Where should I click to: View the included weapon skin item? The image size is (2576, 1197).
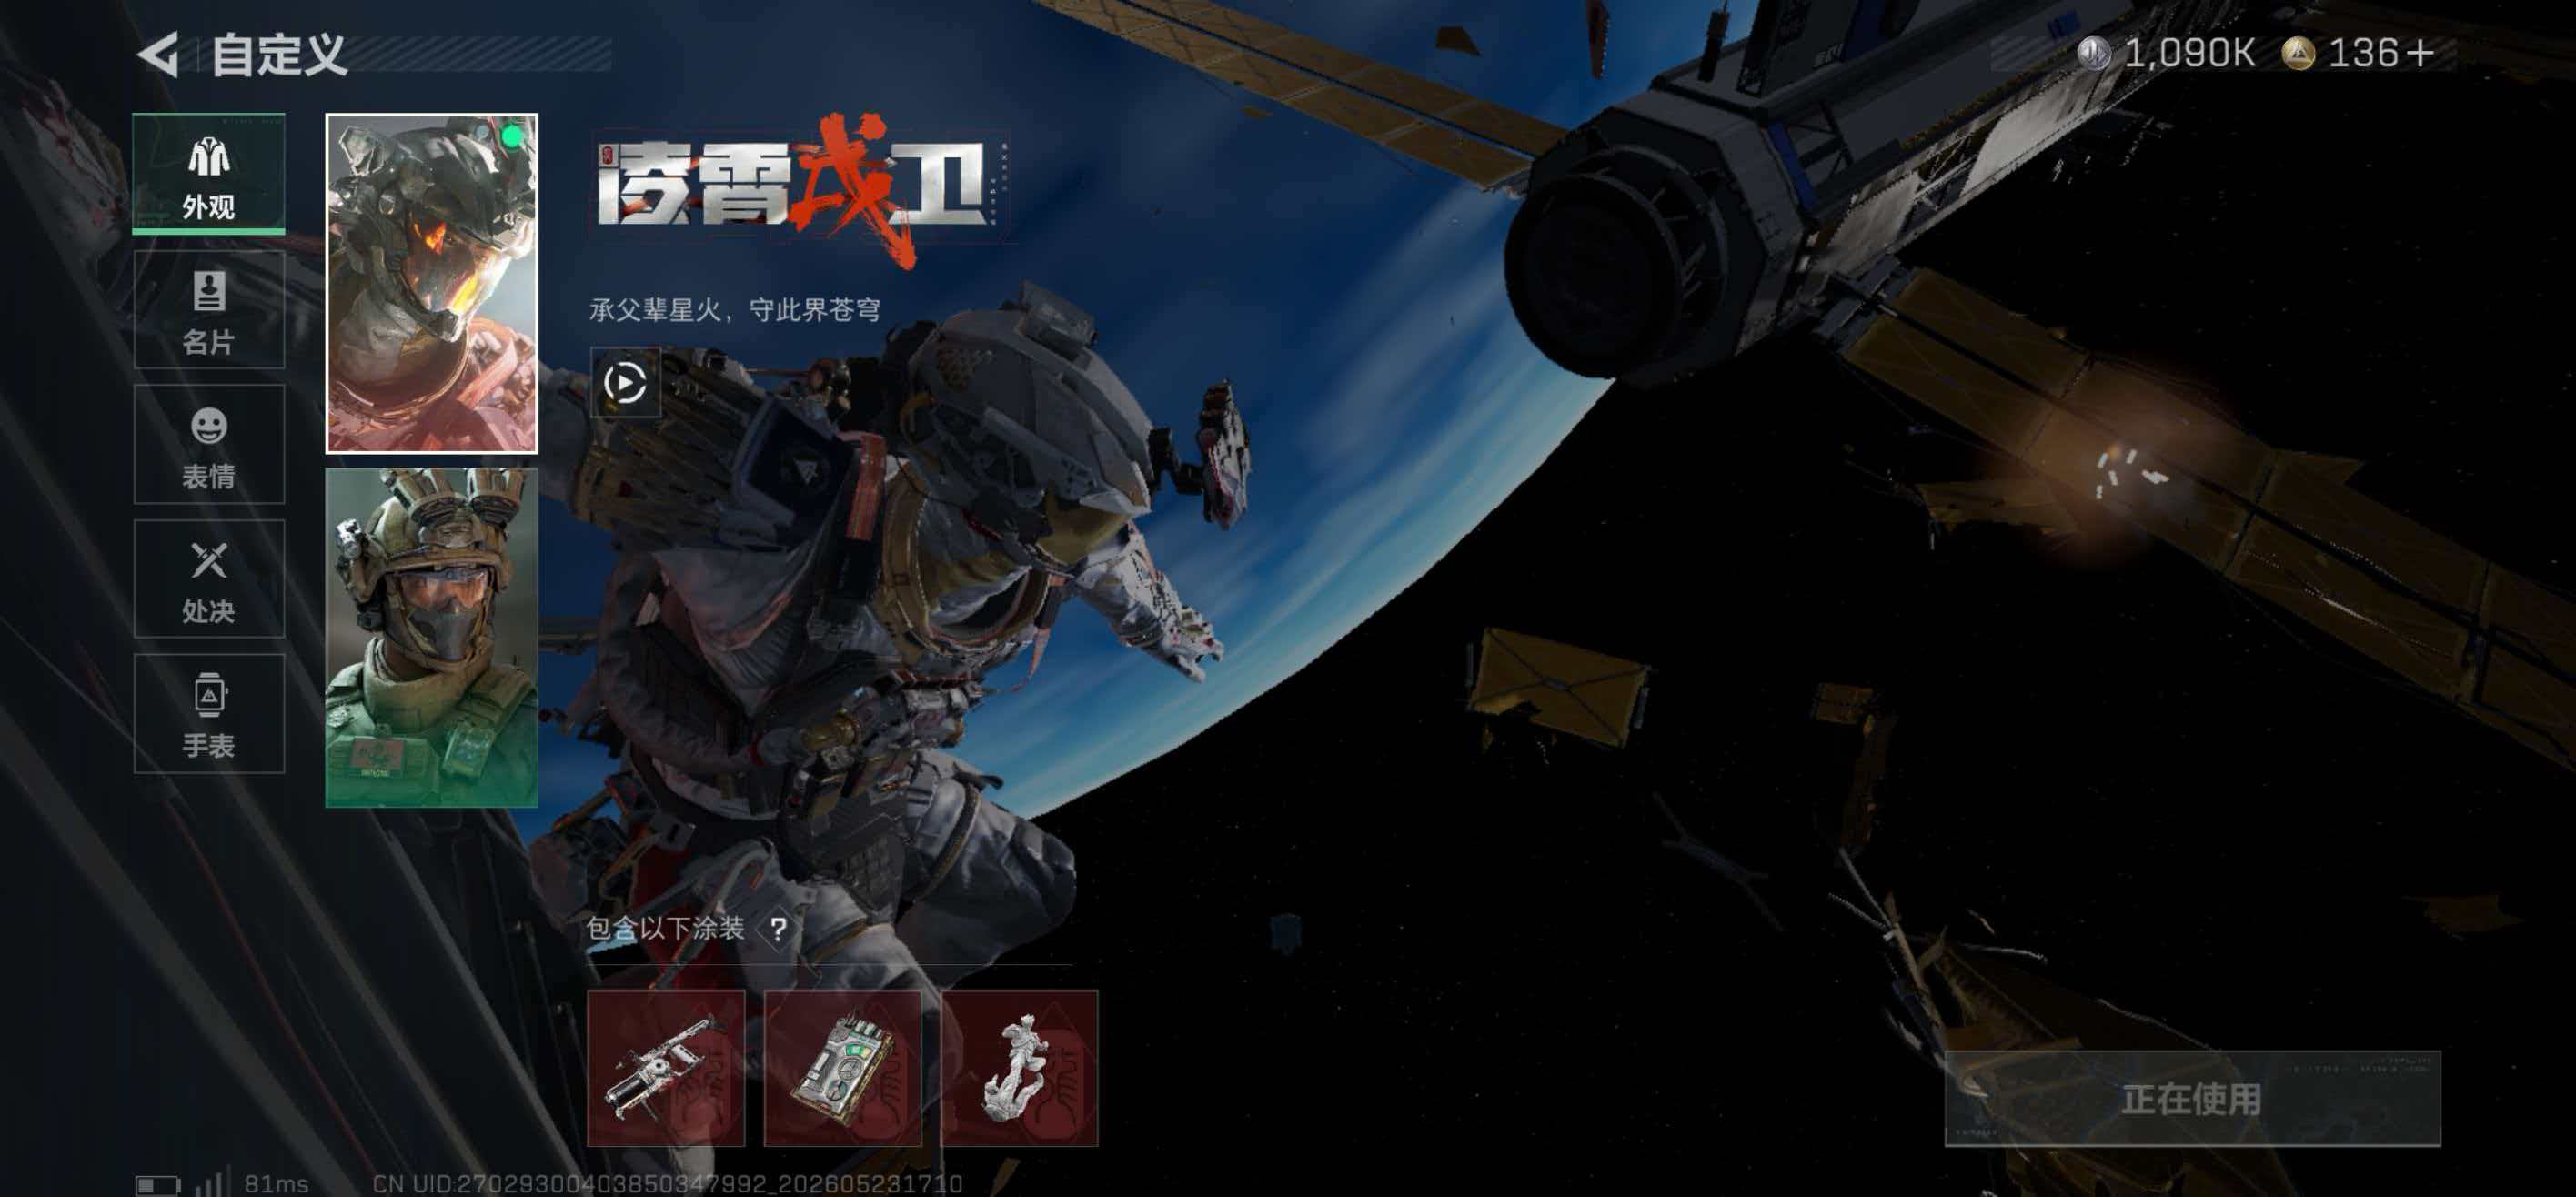pyautogui.click(x=666, y=1068)
